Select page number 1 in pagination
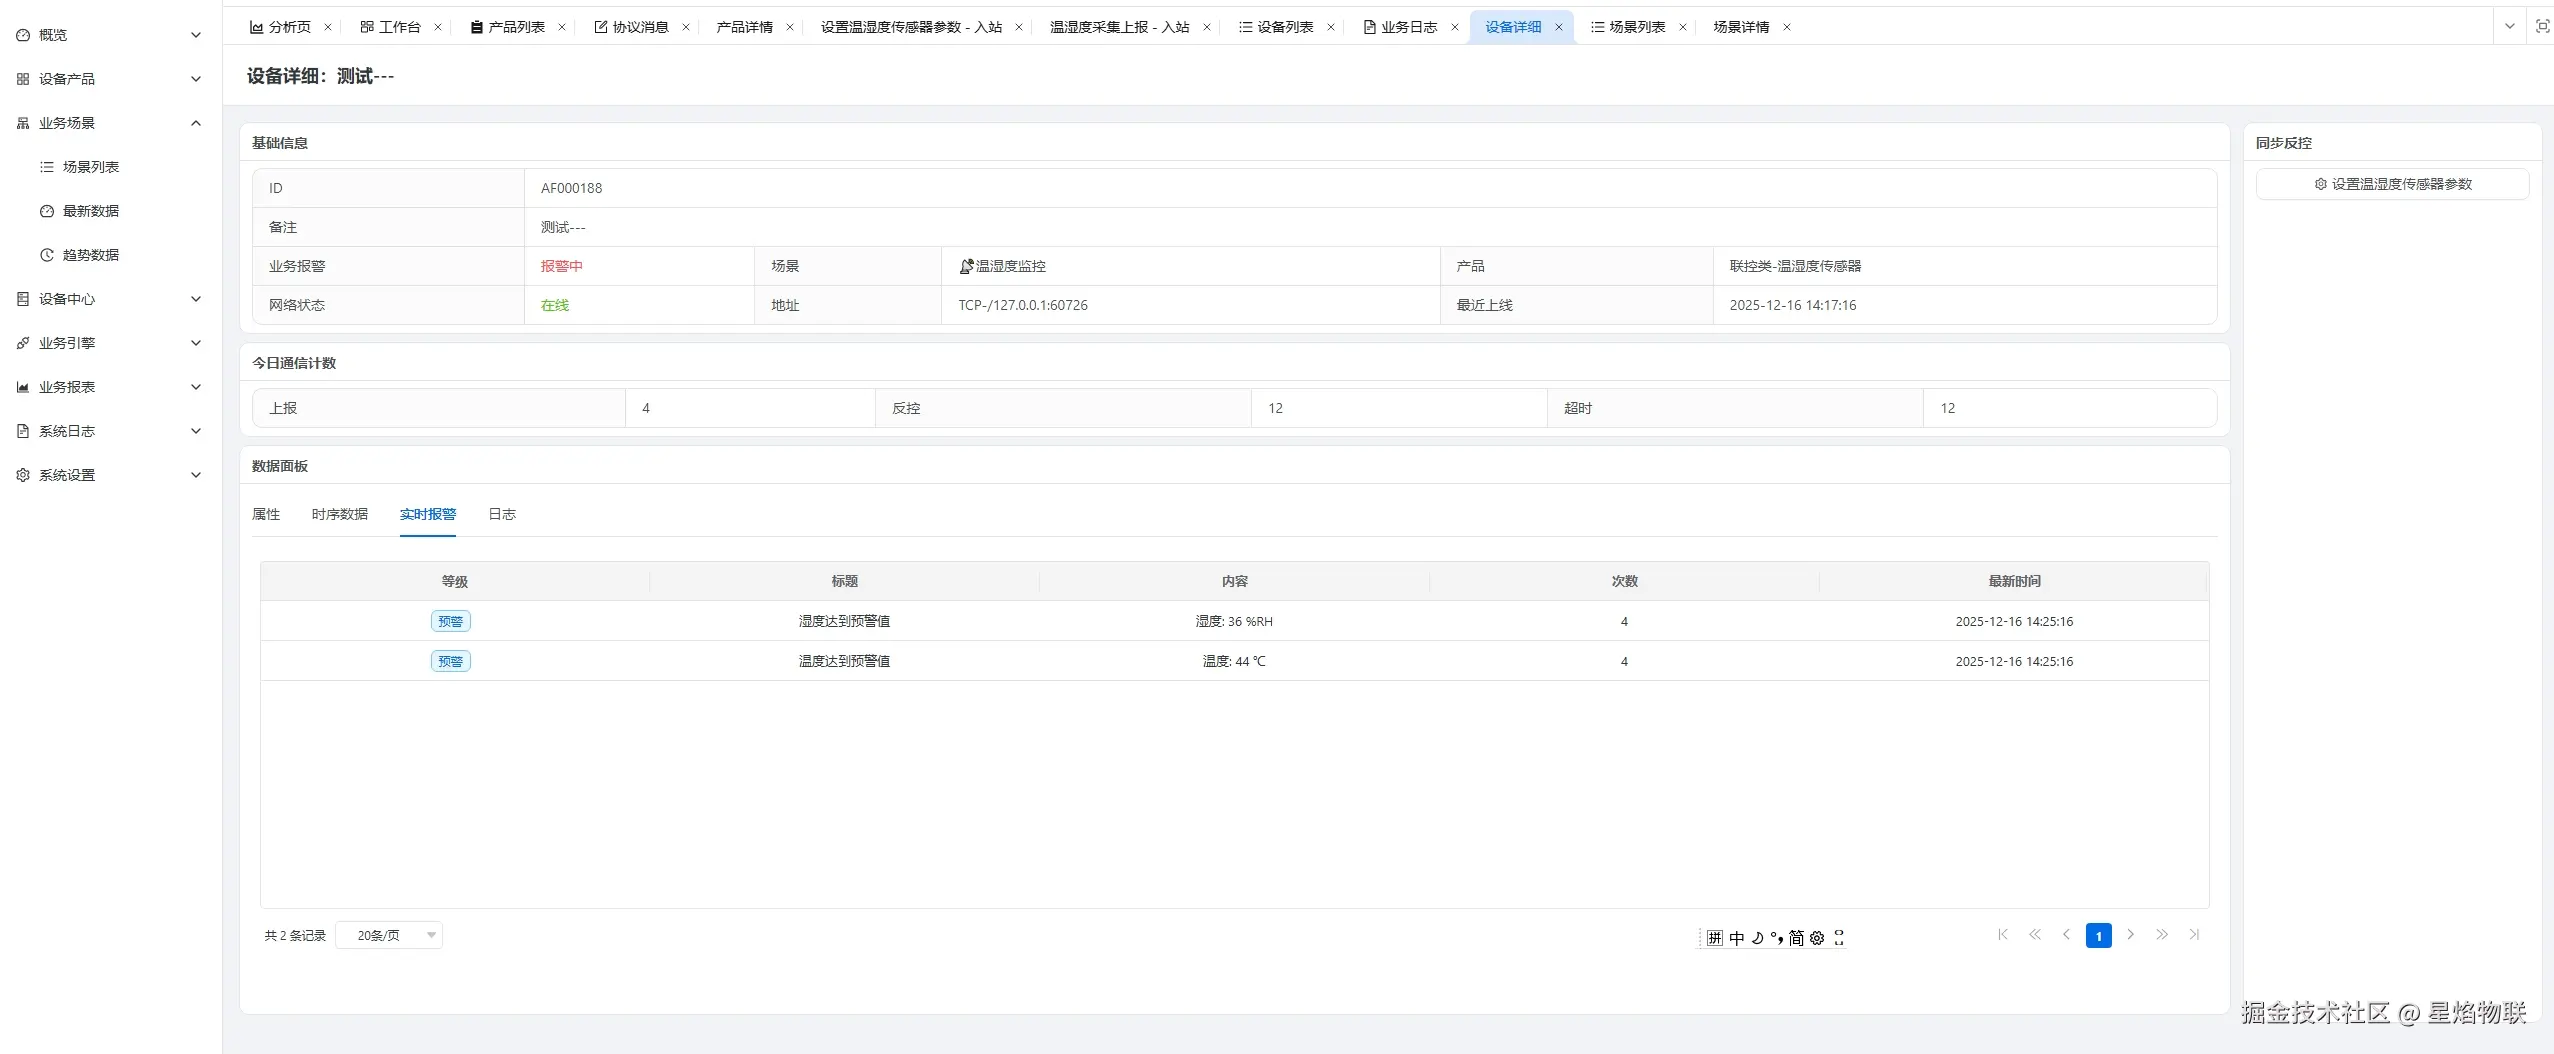This screenshot has width=2554, height=1054. pyautogui.click(x=2098, y=935)
